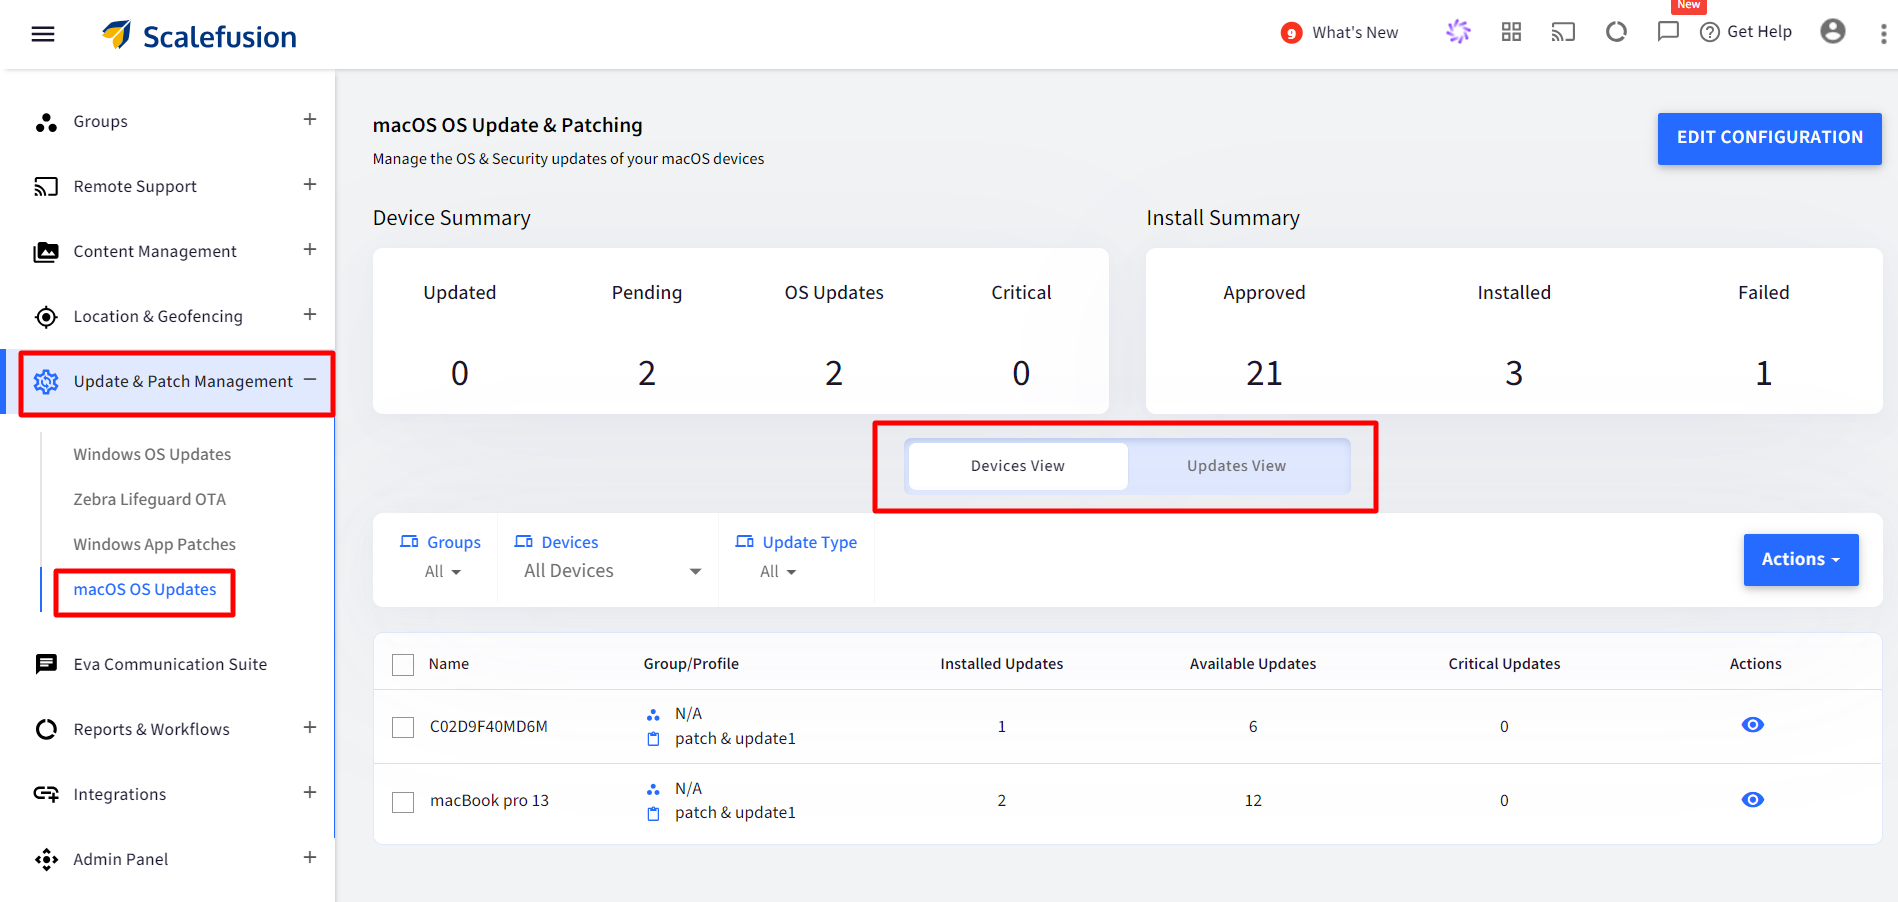Click the Integrations link icon
Image resolution: width=1898 pixels, height=902 pixels.
(x=46, y=794)
